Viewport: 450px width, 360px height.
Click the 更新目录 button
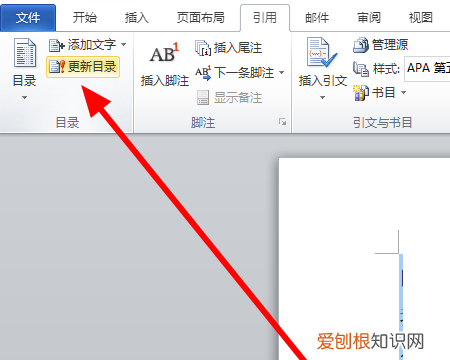[83, 67]
